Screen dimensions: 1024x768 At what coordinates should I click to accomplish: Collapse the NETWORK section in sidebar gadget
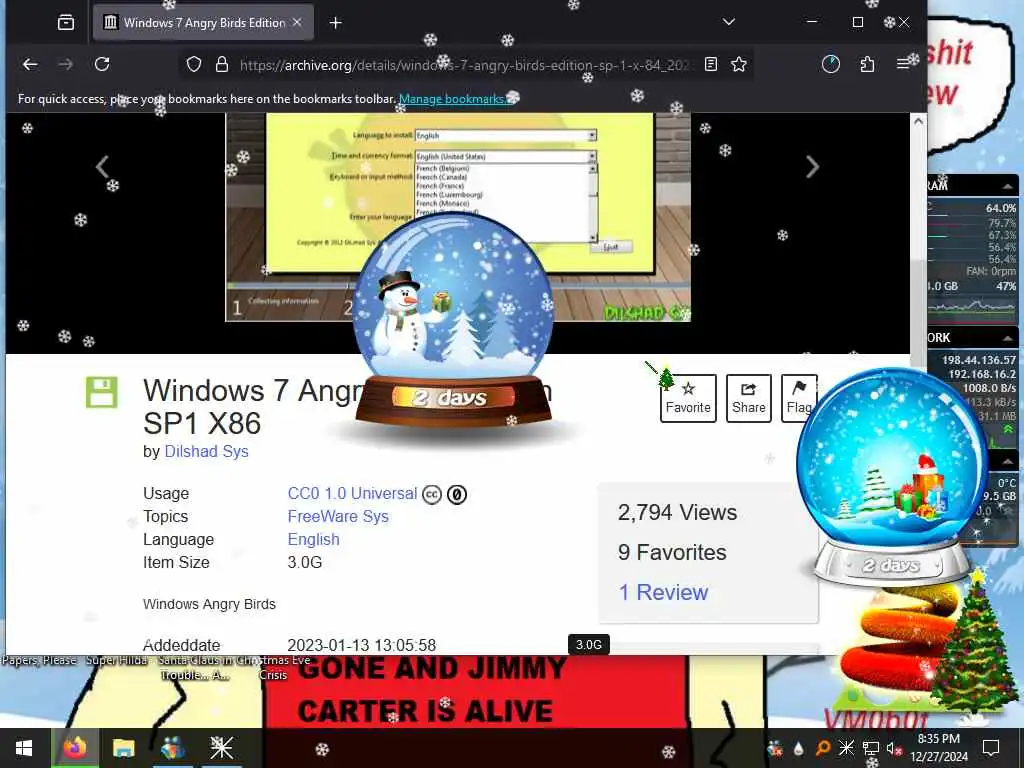click(x=1008, y=338)
